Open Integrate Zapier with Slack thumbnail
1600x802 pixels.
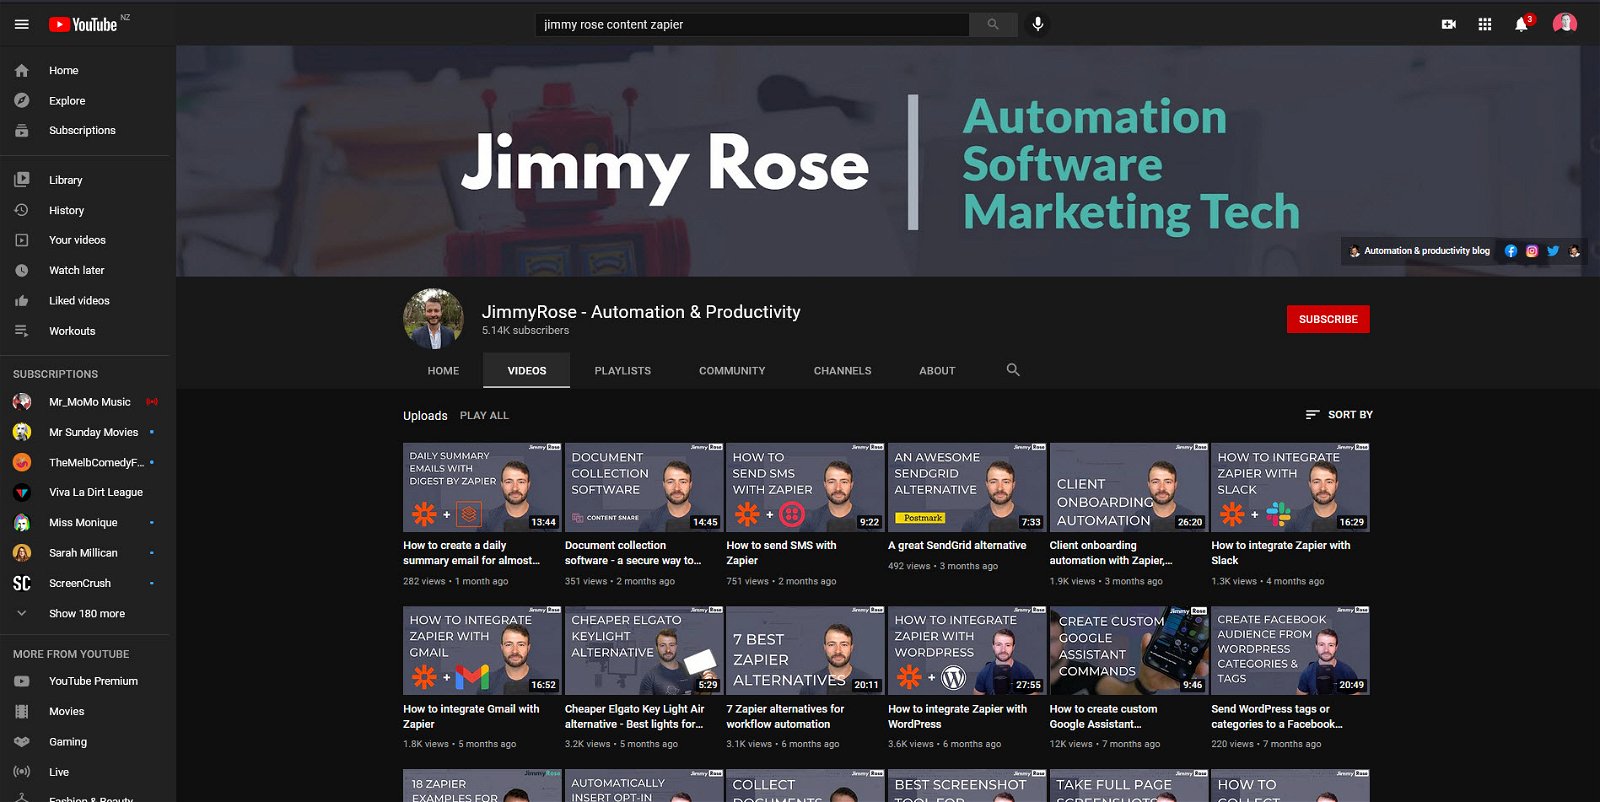pyautogui.click(x=1290, y=487)
